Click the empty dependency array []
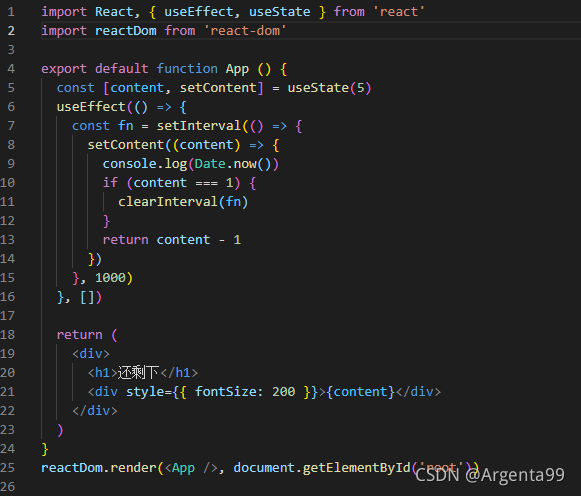 coord(87,297)
